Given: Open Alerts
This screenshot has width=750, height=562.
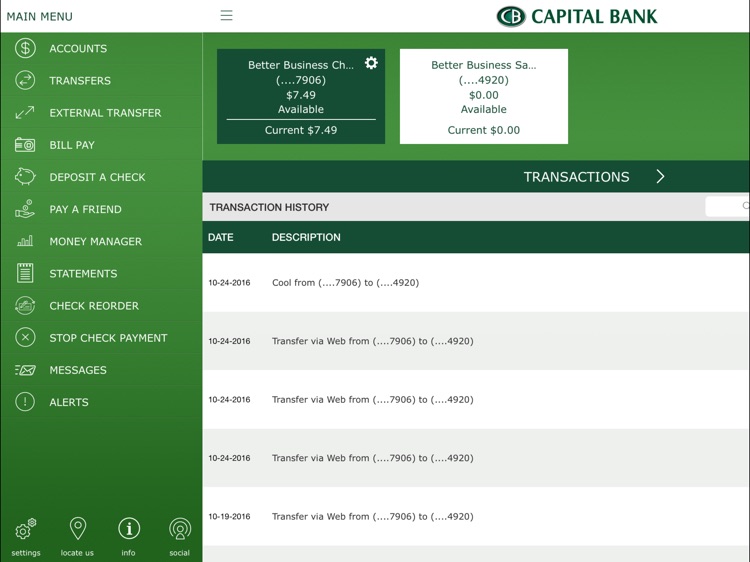Looking at the screenshot, I should (x=101, y=402).
